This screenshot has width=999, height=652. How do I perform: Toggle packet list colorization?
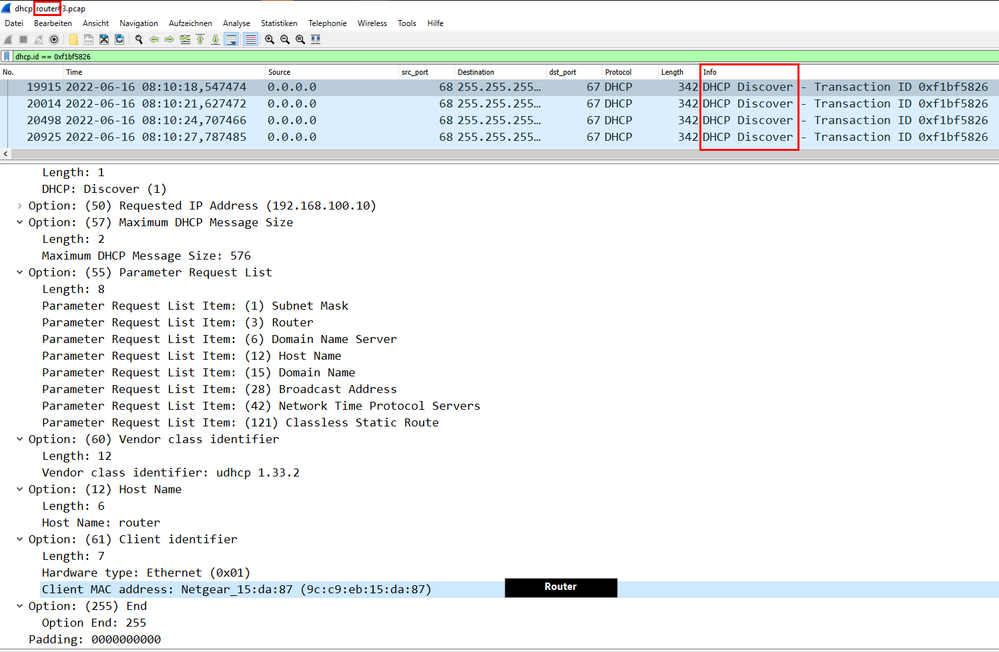[x=248, y=39]
